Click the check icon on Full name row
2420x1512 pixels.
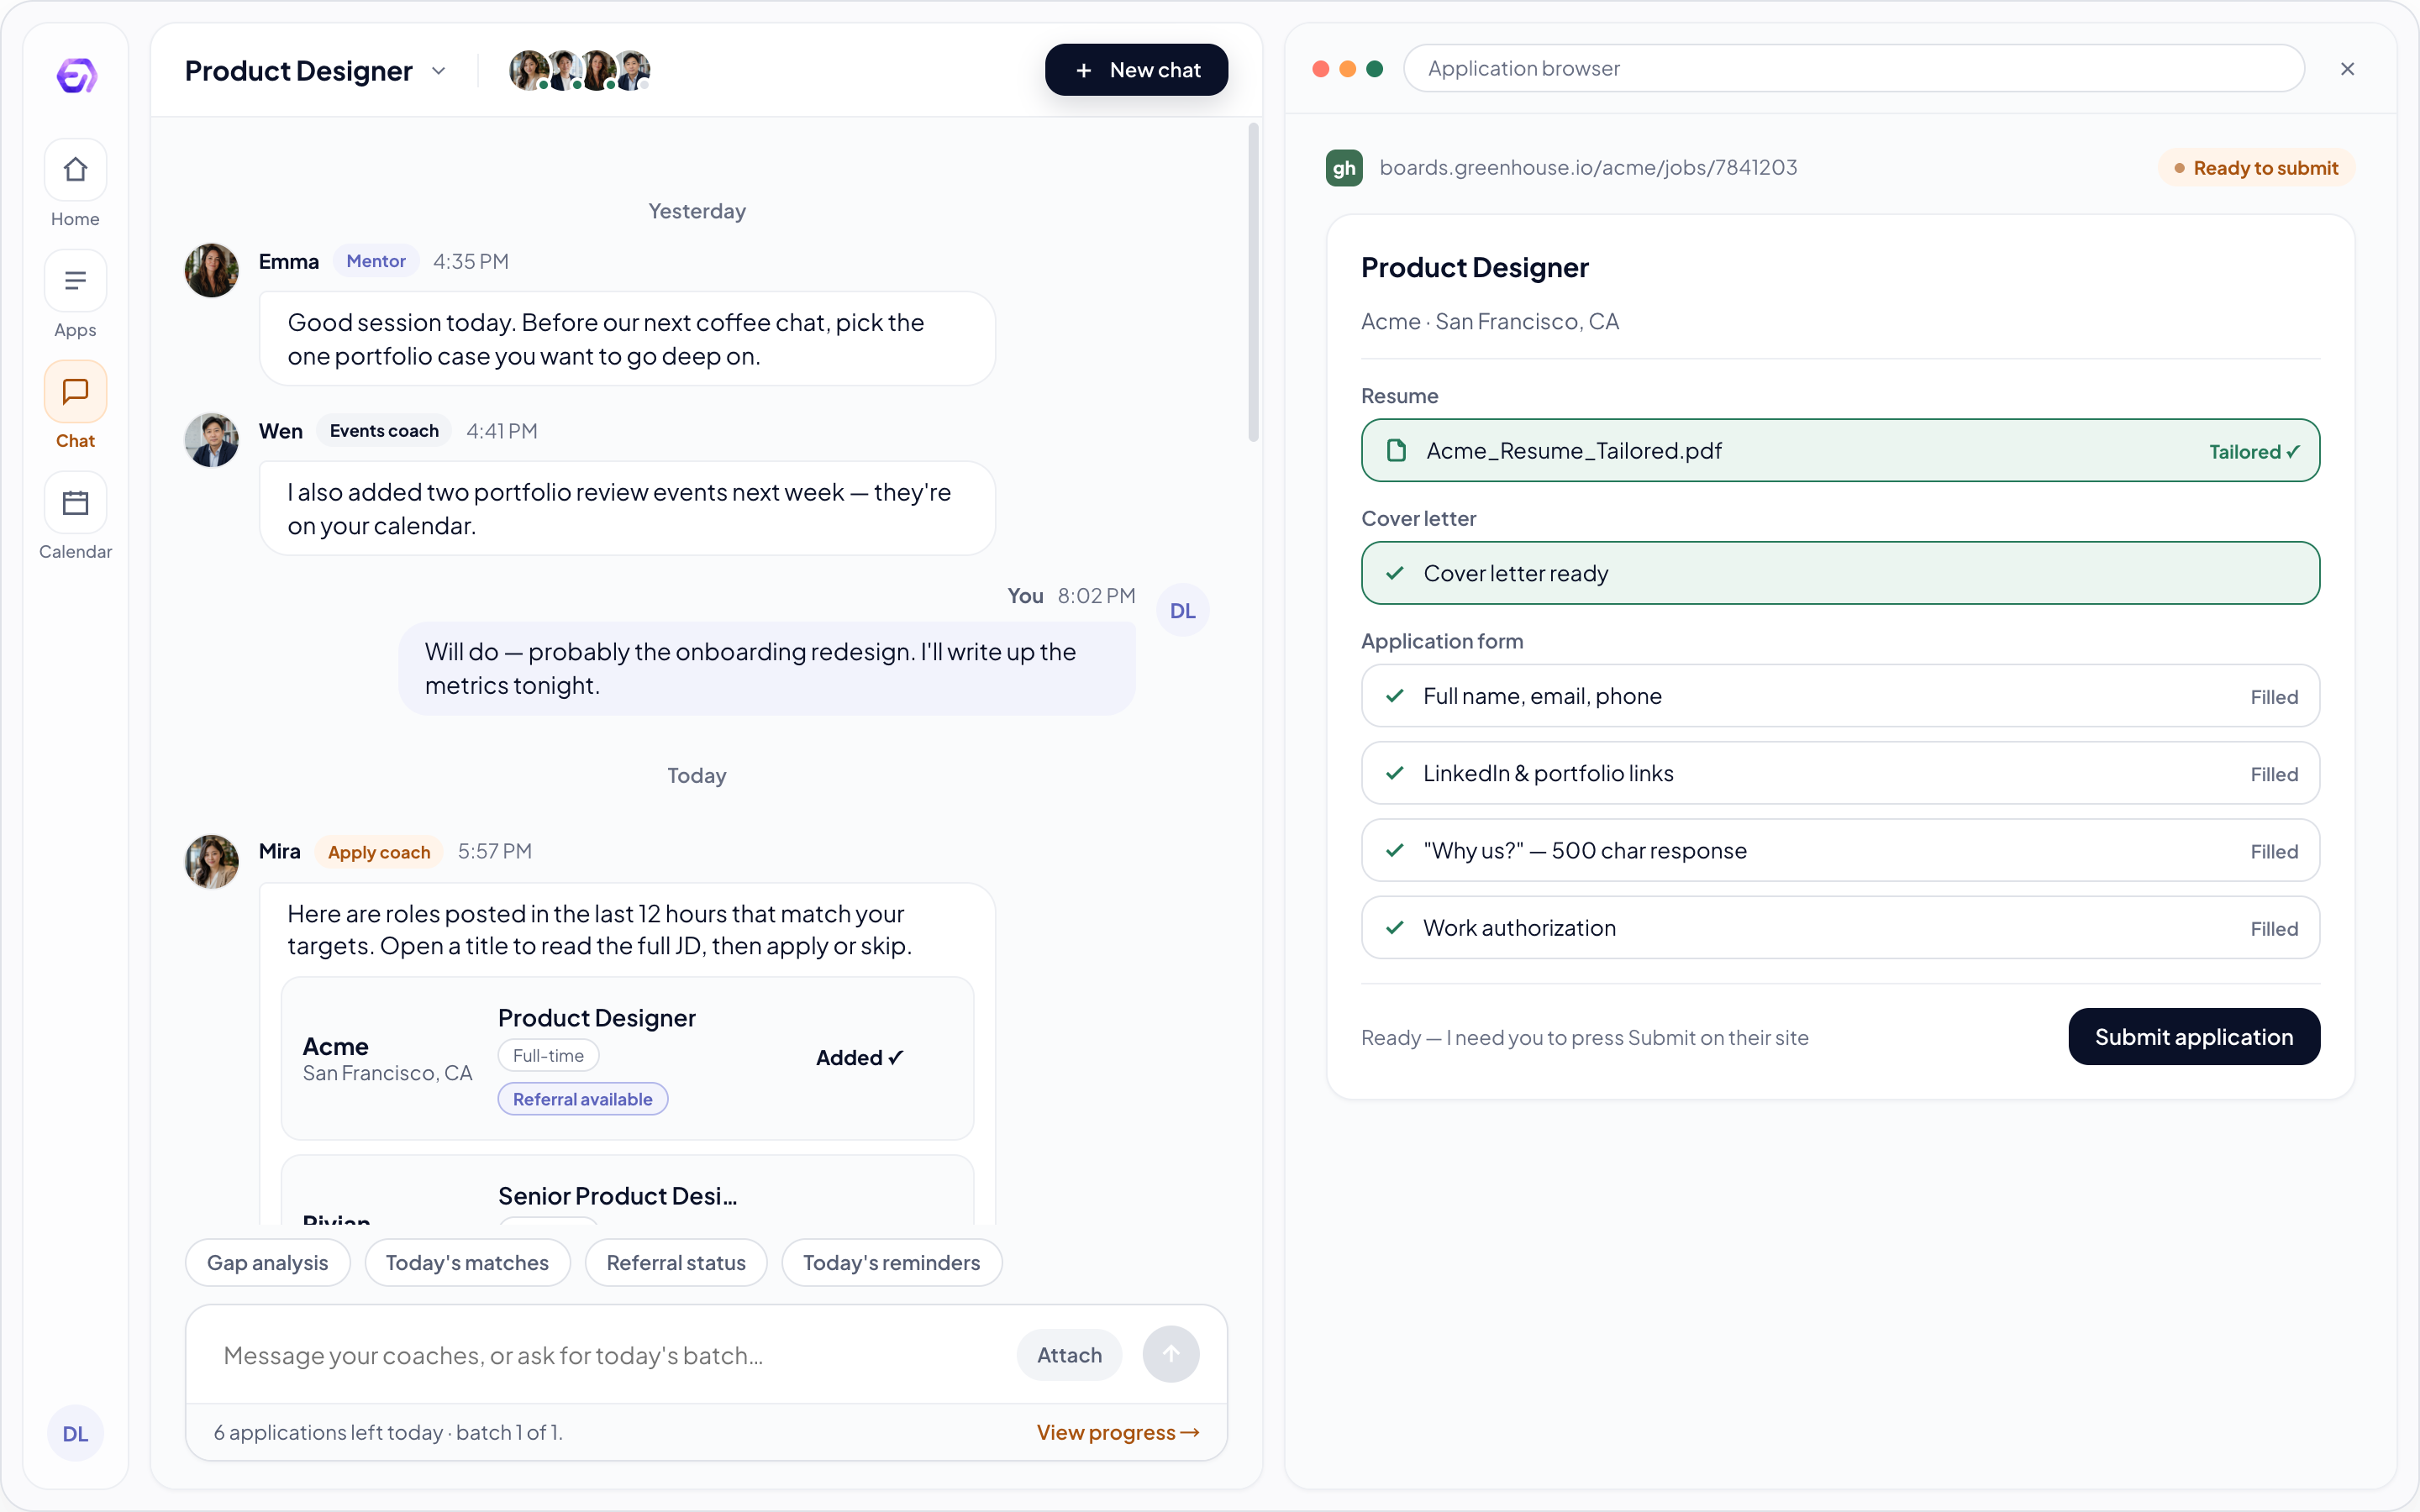click(x=1395, y=696)
